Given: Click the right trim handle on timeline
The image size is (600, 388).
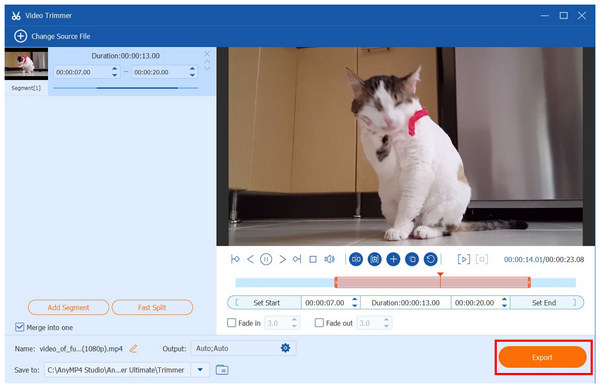Looking at the screenshot, I should pos(529,282).
